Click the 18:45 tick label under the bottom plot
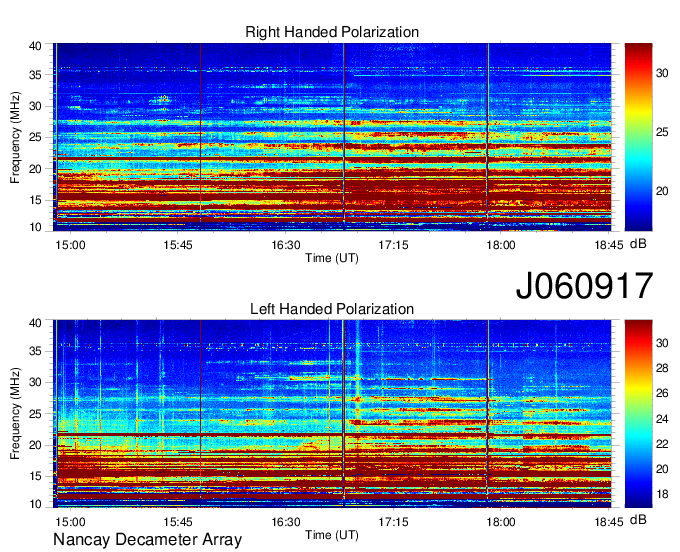 pyautogui.click(x=608, y=522)
